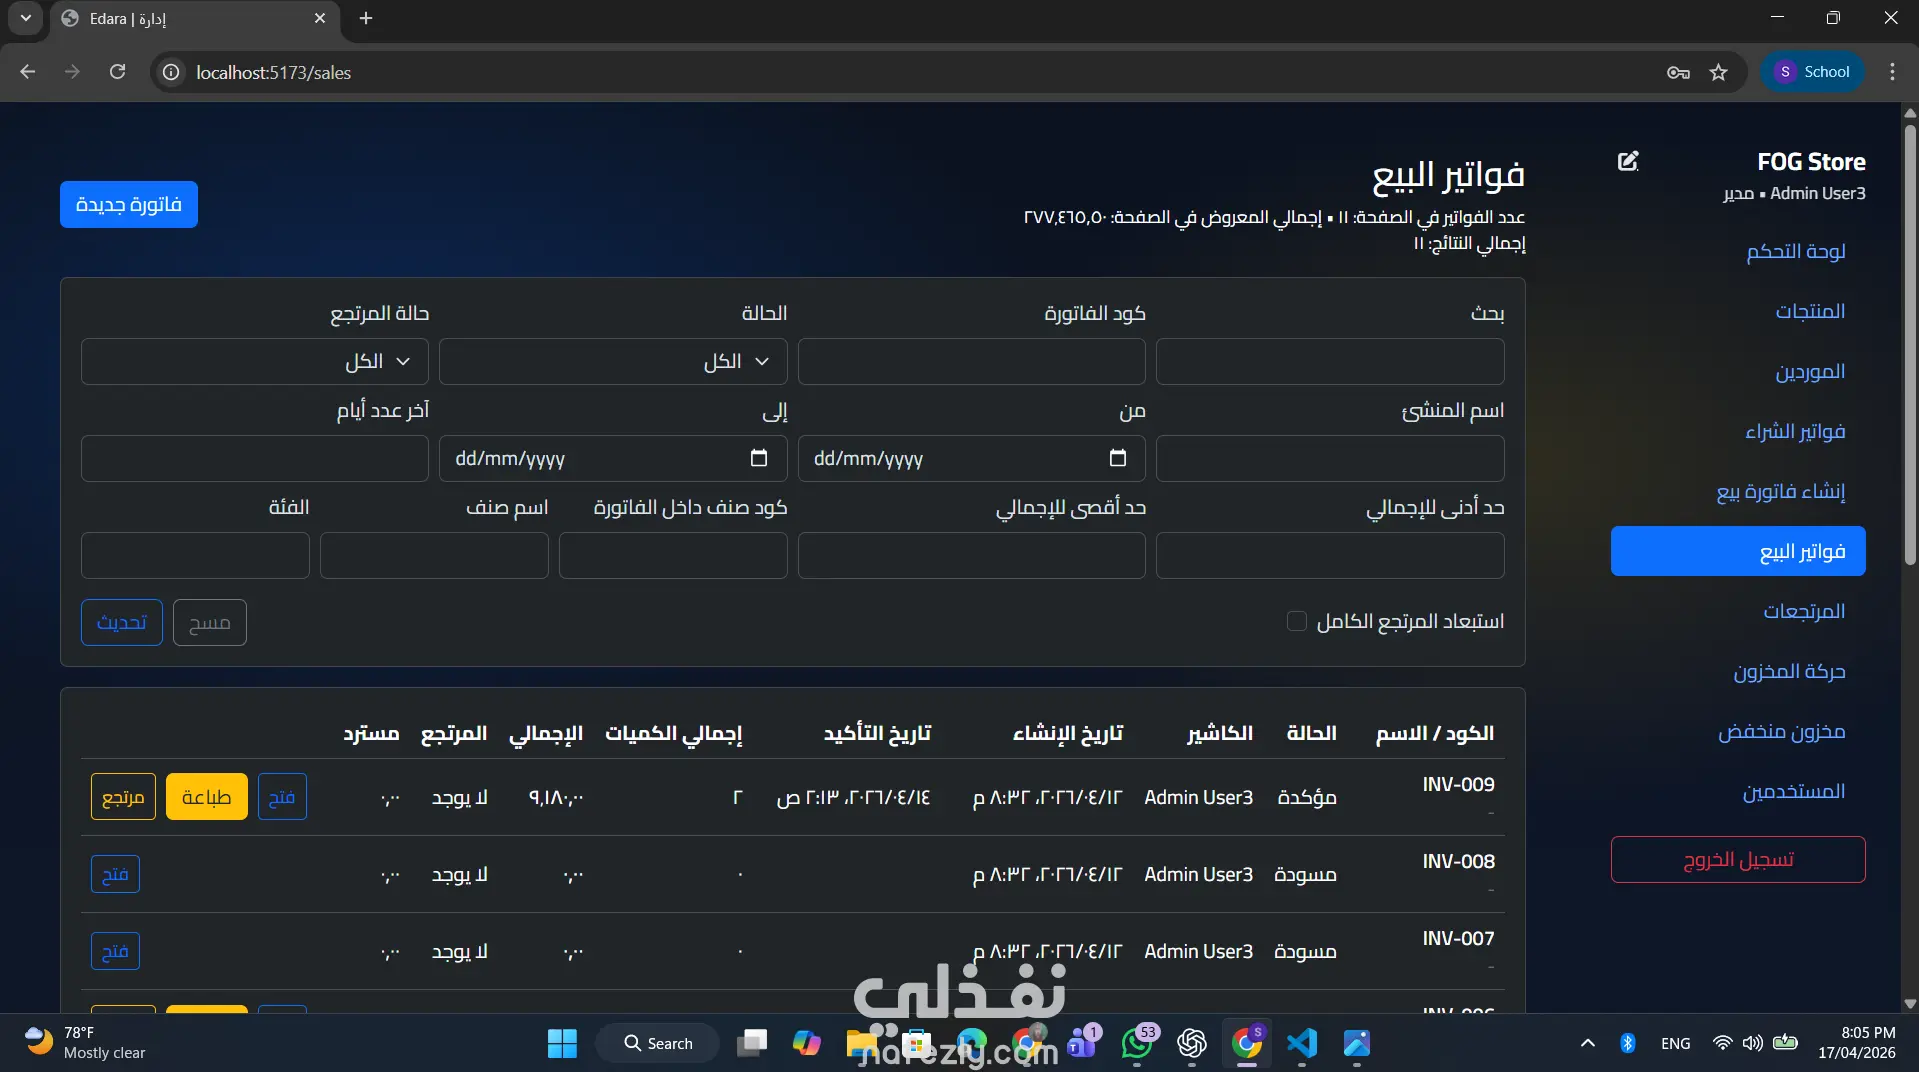Open ChatGPT from the taskbar
This screenshot has width=1919, height=1072.
point(1192,1043)
